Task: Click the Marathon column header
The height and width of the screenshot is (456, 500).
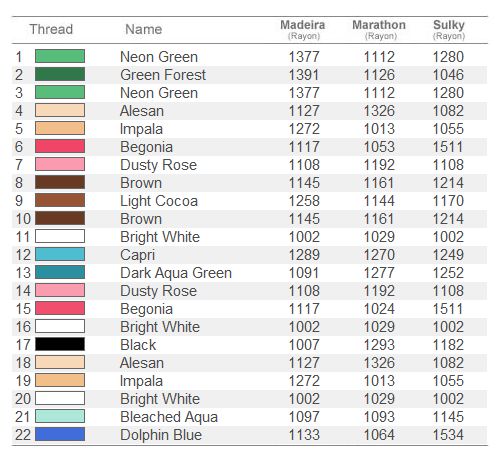Action: 379,29
